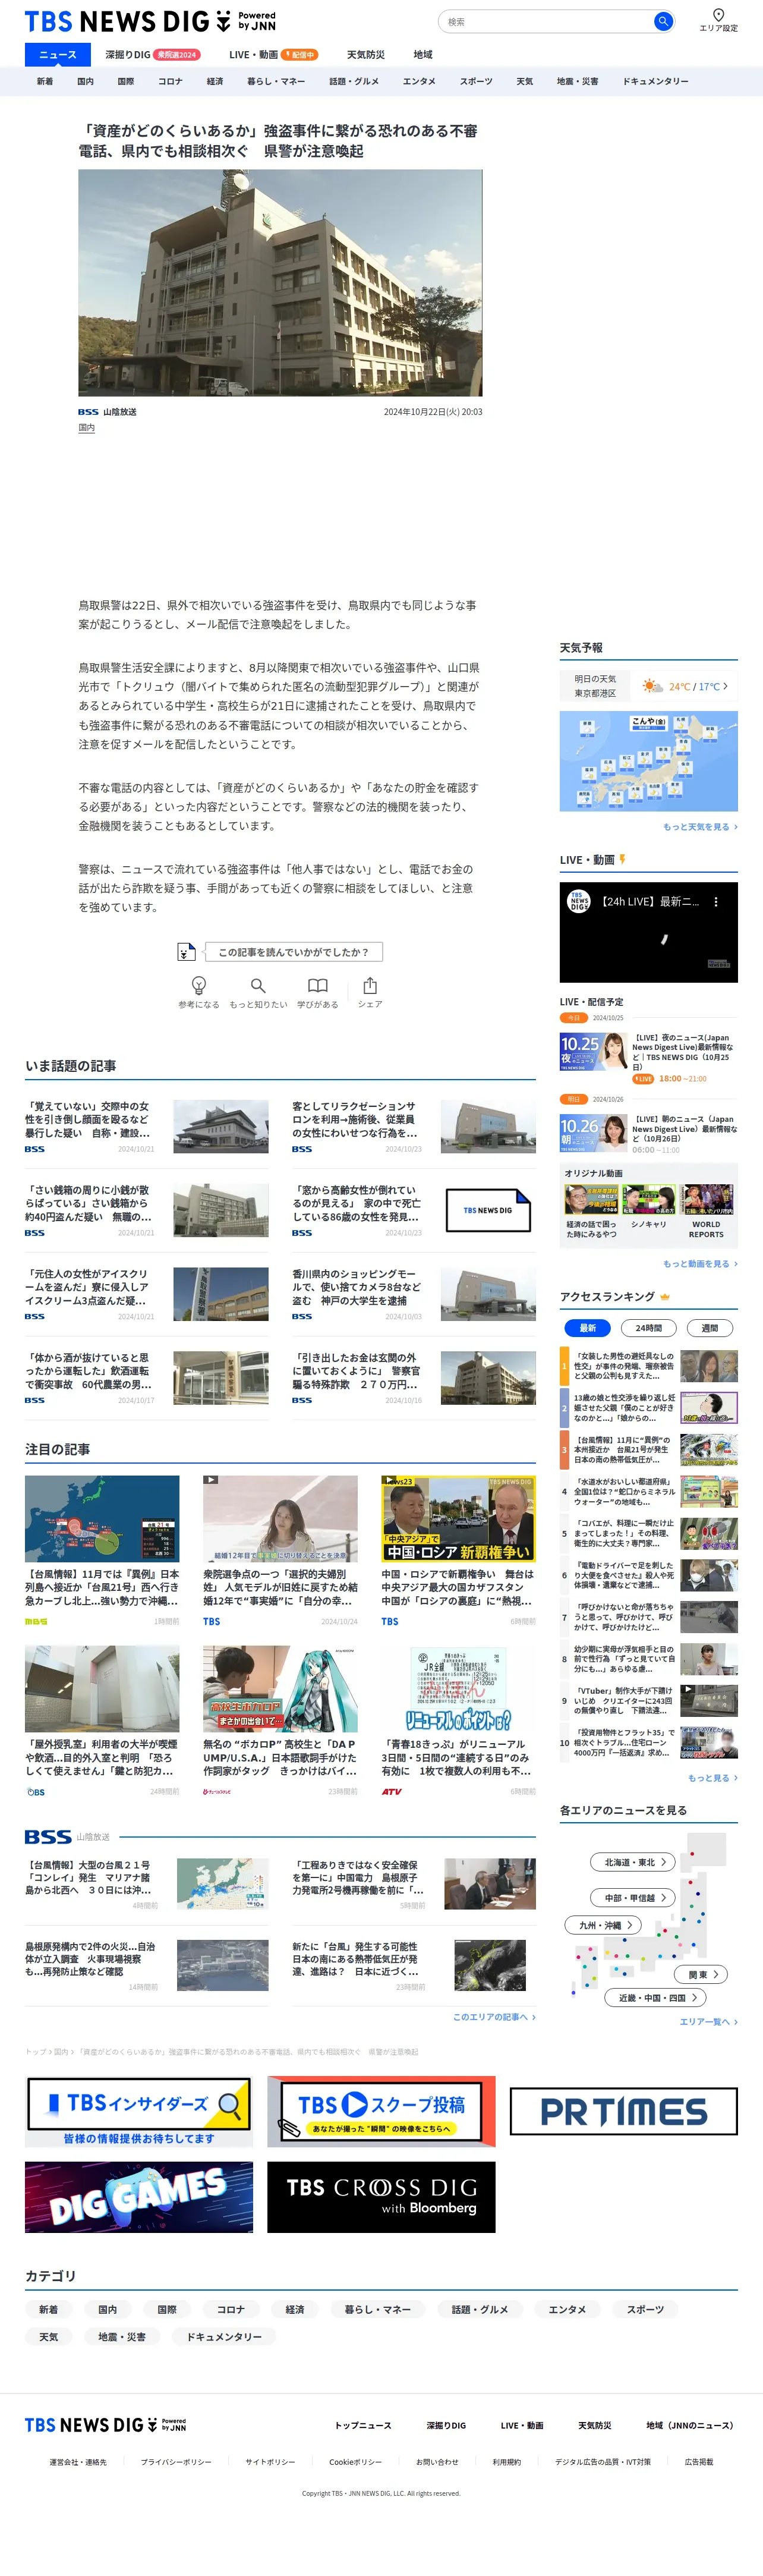Viewport: 763px width, 2576px height.
Task: Expand the 関東 area button
Action: tap(702, 1974)
